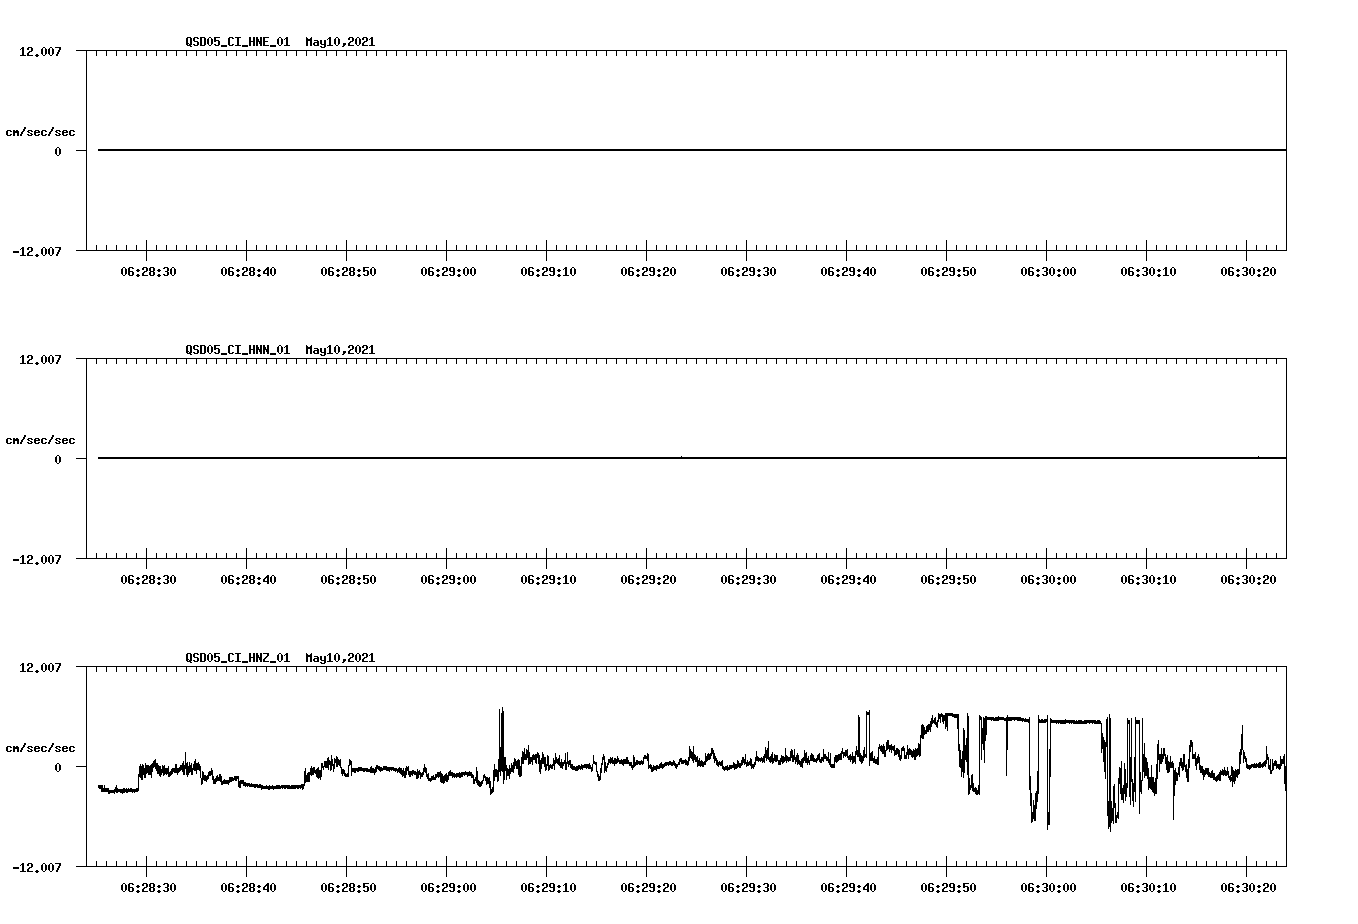
Task: Click 06:28:40 time label under HNZ plot
Action: coord(248,887)
